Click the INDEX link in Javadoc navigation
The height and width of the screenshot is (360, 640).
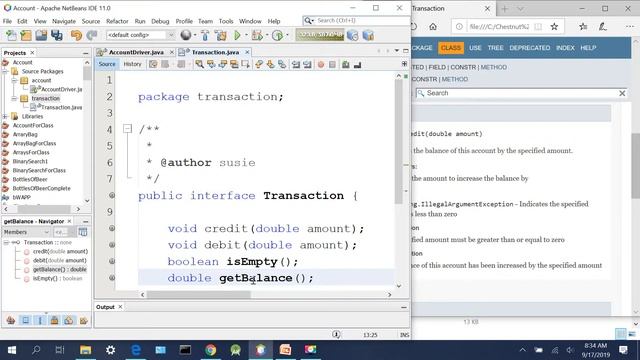click(565, 48)
